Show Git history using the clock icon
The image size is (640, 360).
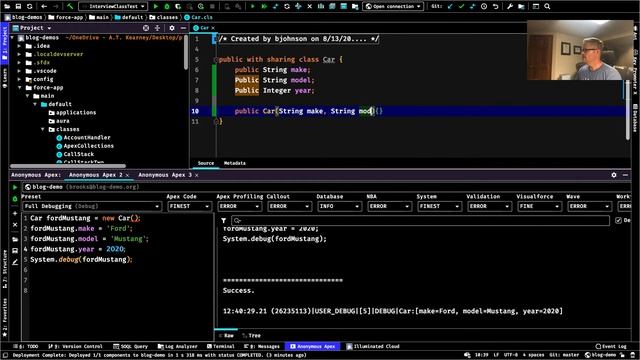click(x=484, y=7)
